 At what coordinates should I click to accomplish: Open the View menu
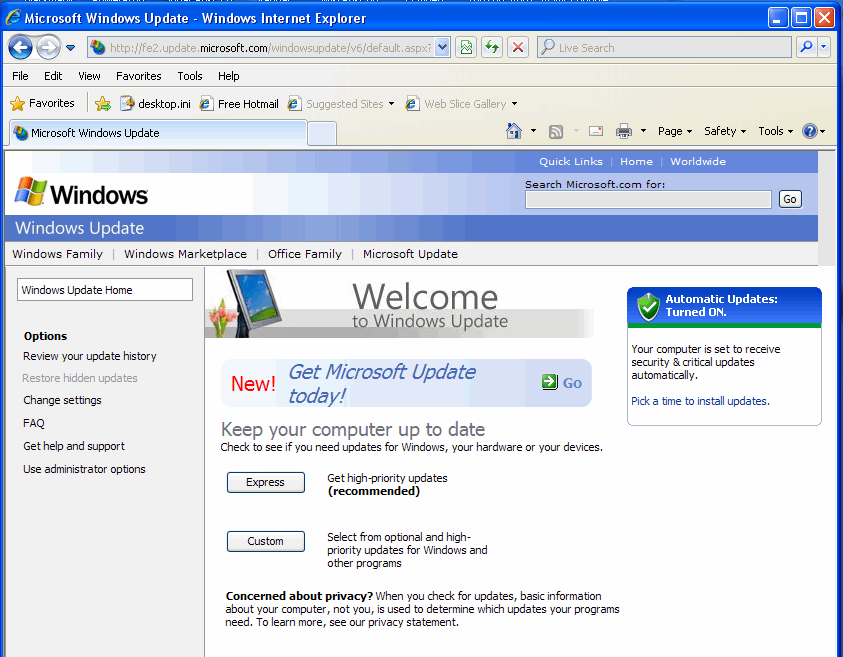pos(89,76)
